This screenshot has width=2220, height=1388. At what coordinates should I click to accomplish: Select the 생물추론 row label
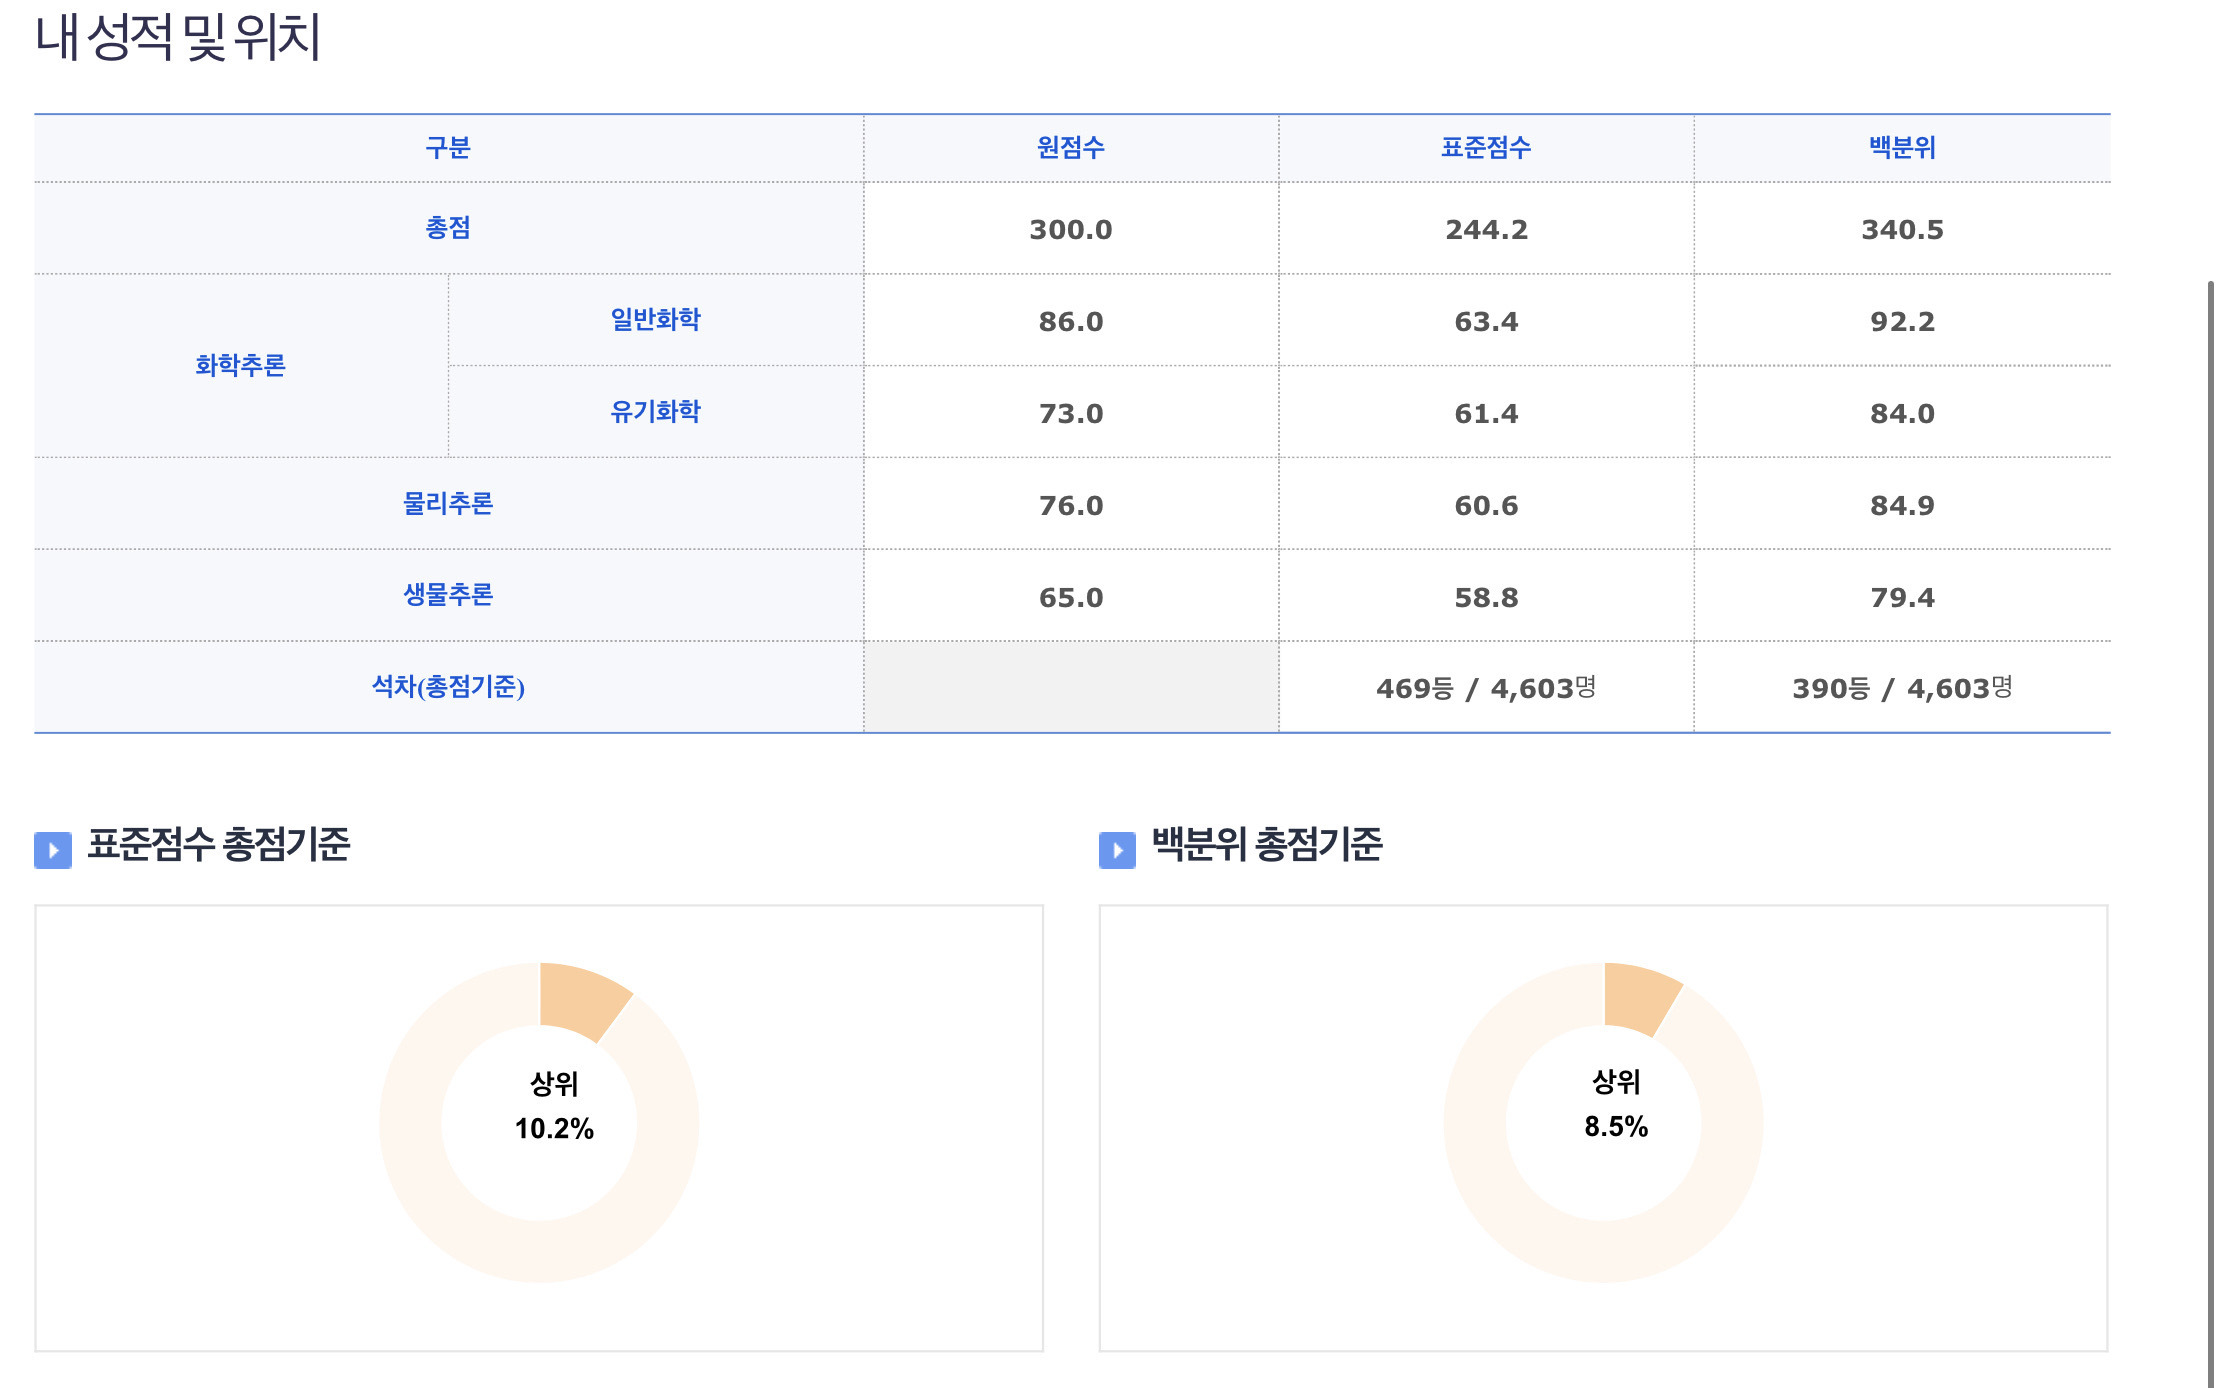tap(448, 595)
